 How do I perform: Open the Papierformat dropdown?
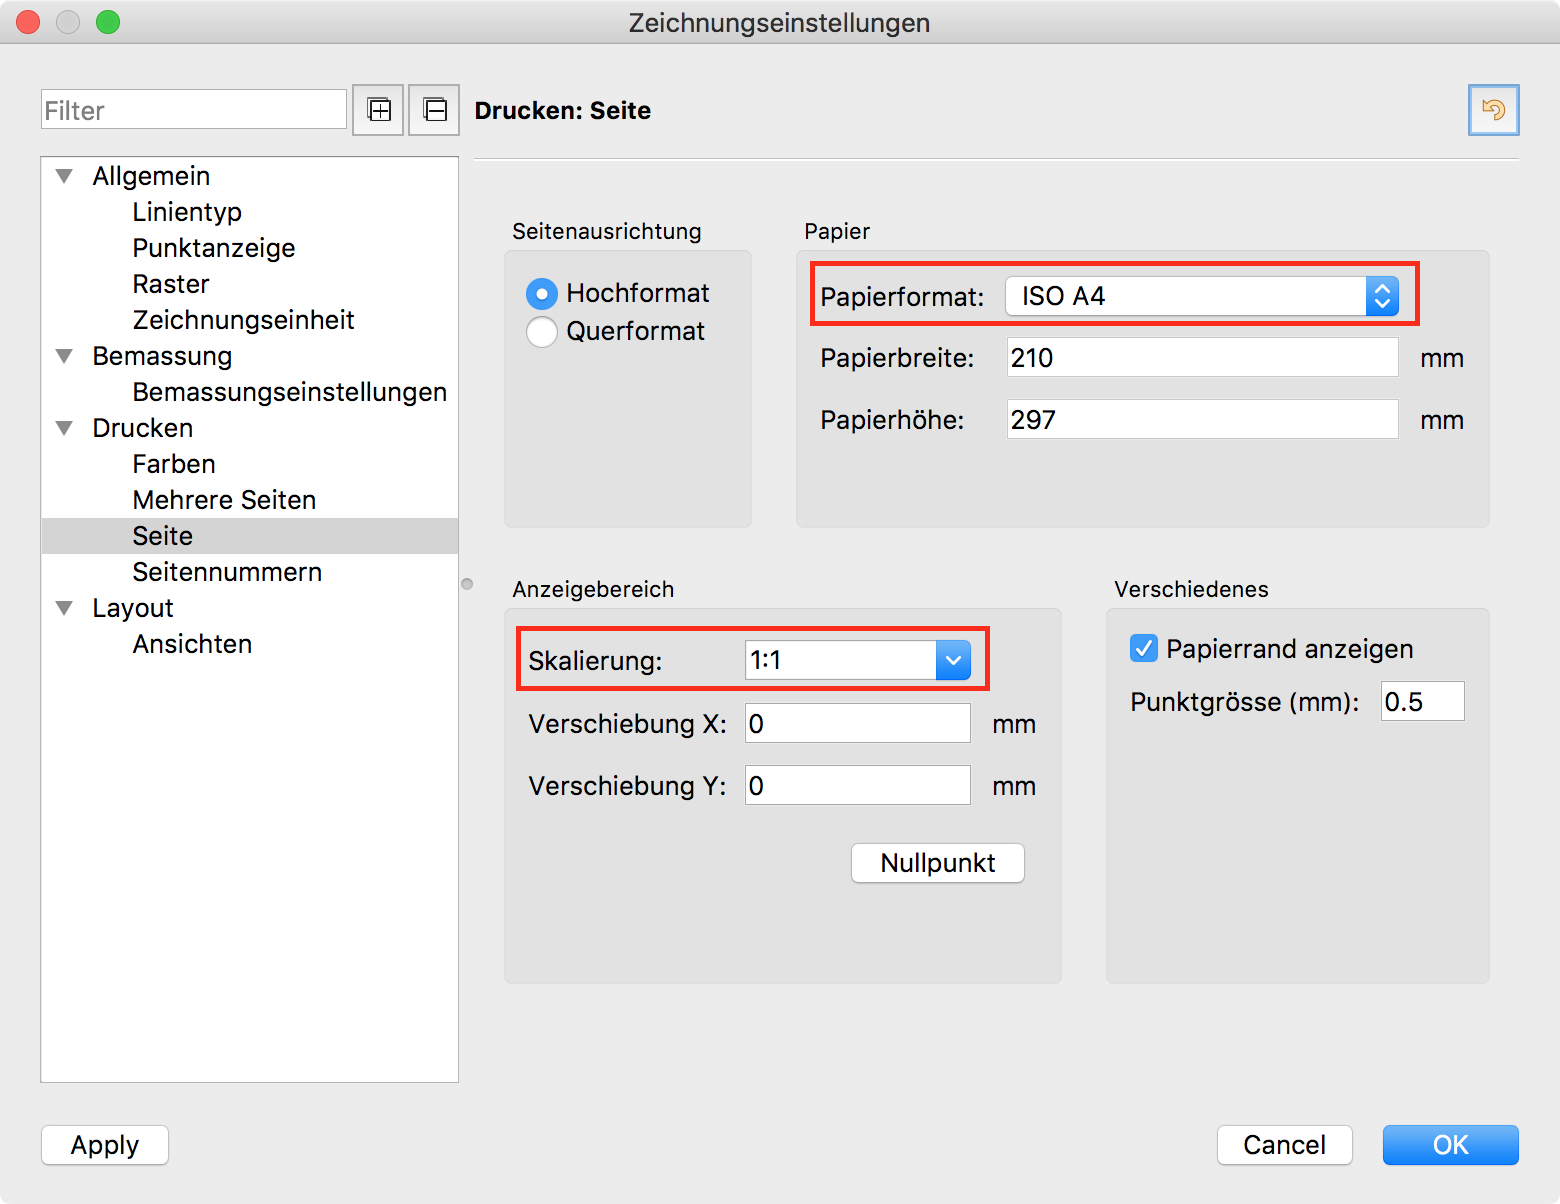pyautogui.click(x=1201, y=297)
